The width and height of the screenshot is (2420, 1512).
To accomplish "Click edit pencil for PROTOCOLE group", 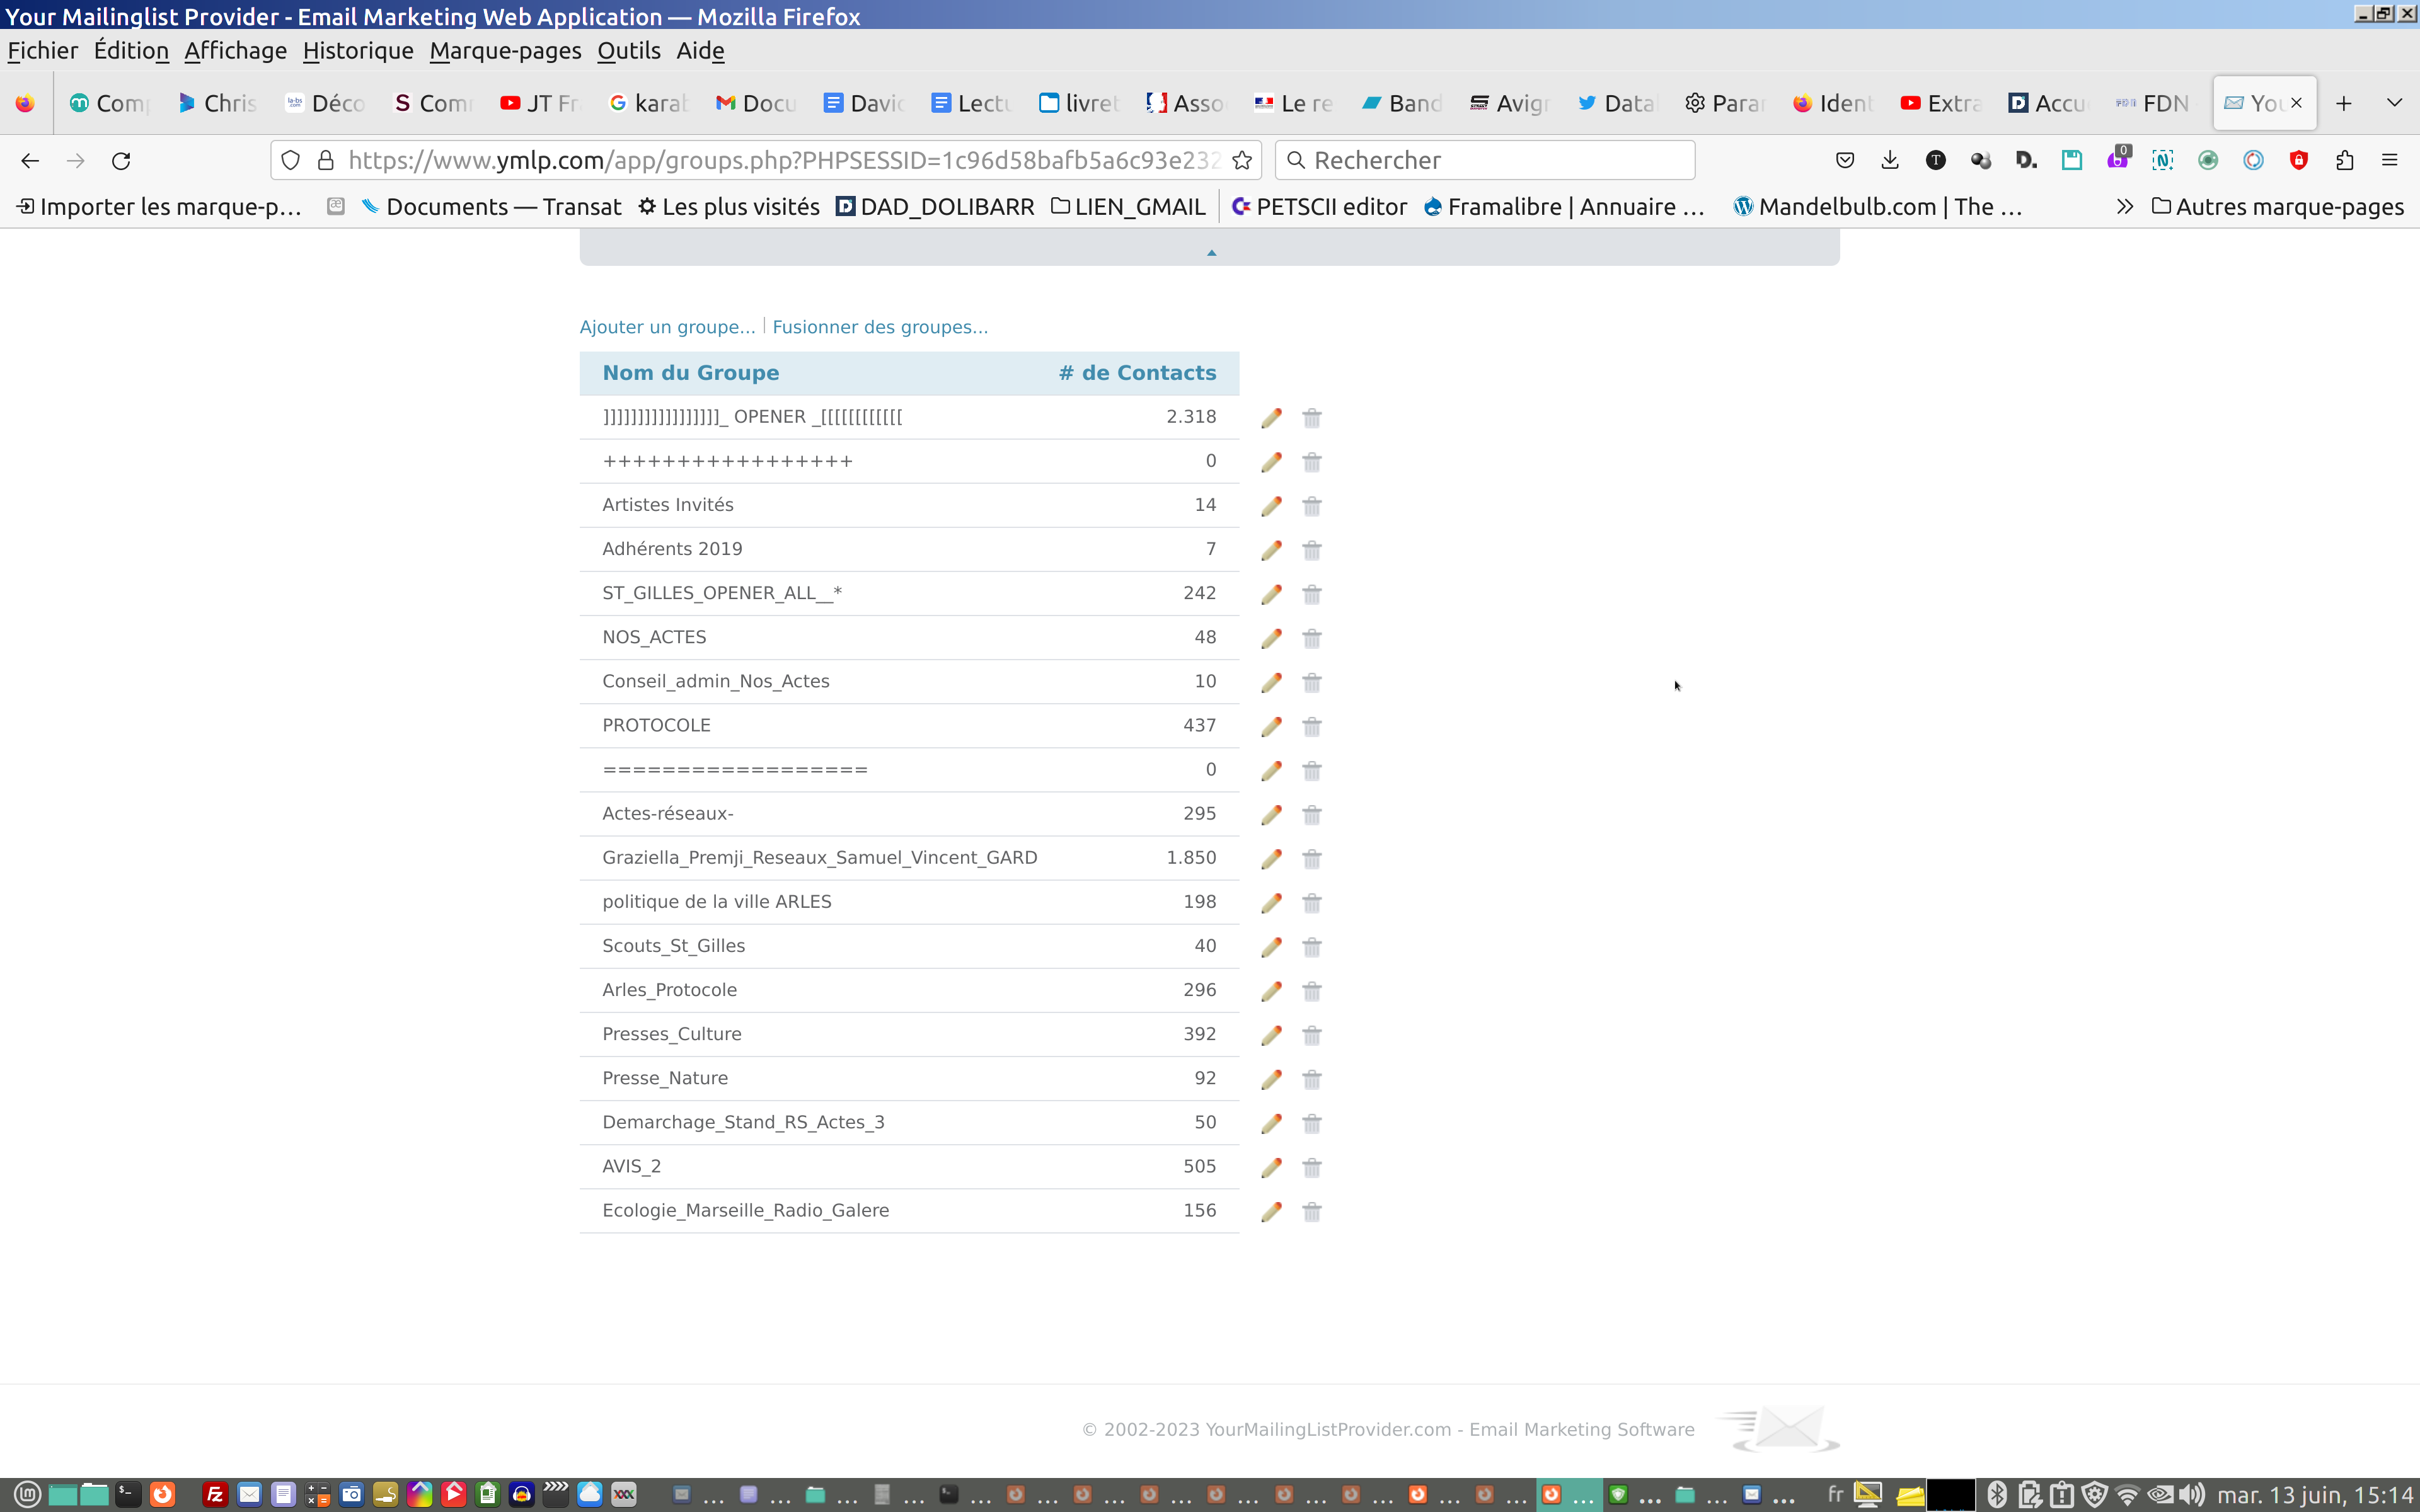I will pyautogui.click(x=1271, y=726).
